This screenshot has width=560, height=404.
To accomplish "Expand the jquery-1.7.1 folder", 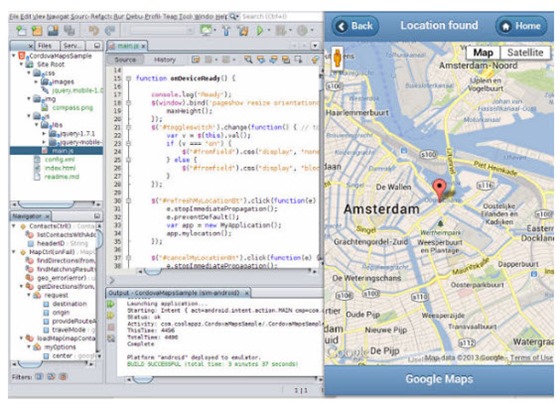I will [44, 134].
